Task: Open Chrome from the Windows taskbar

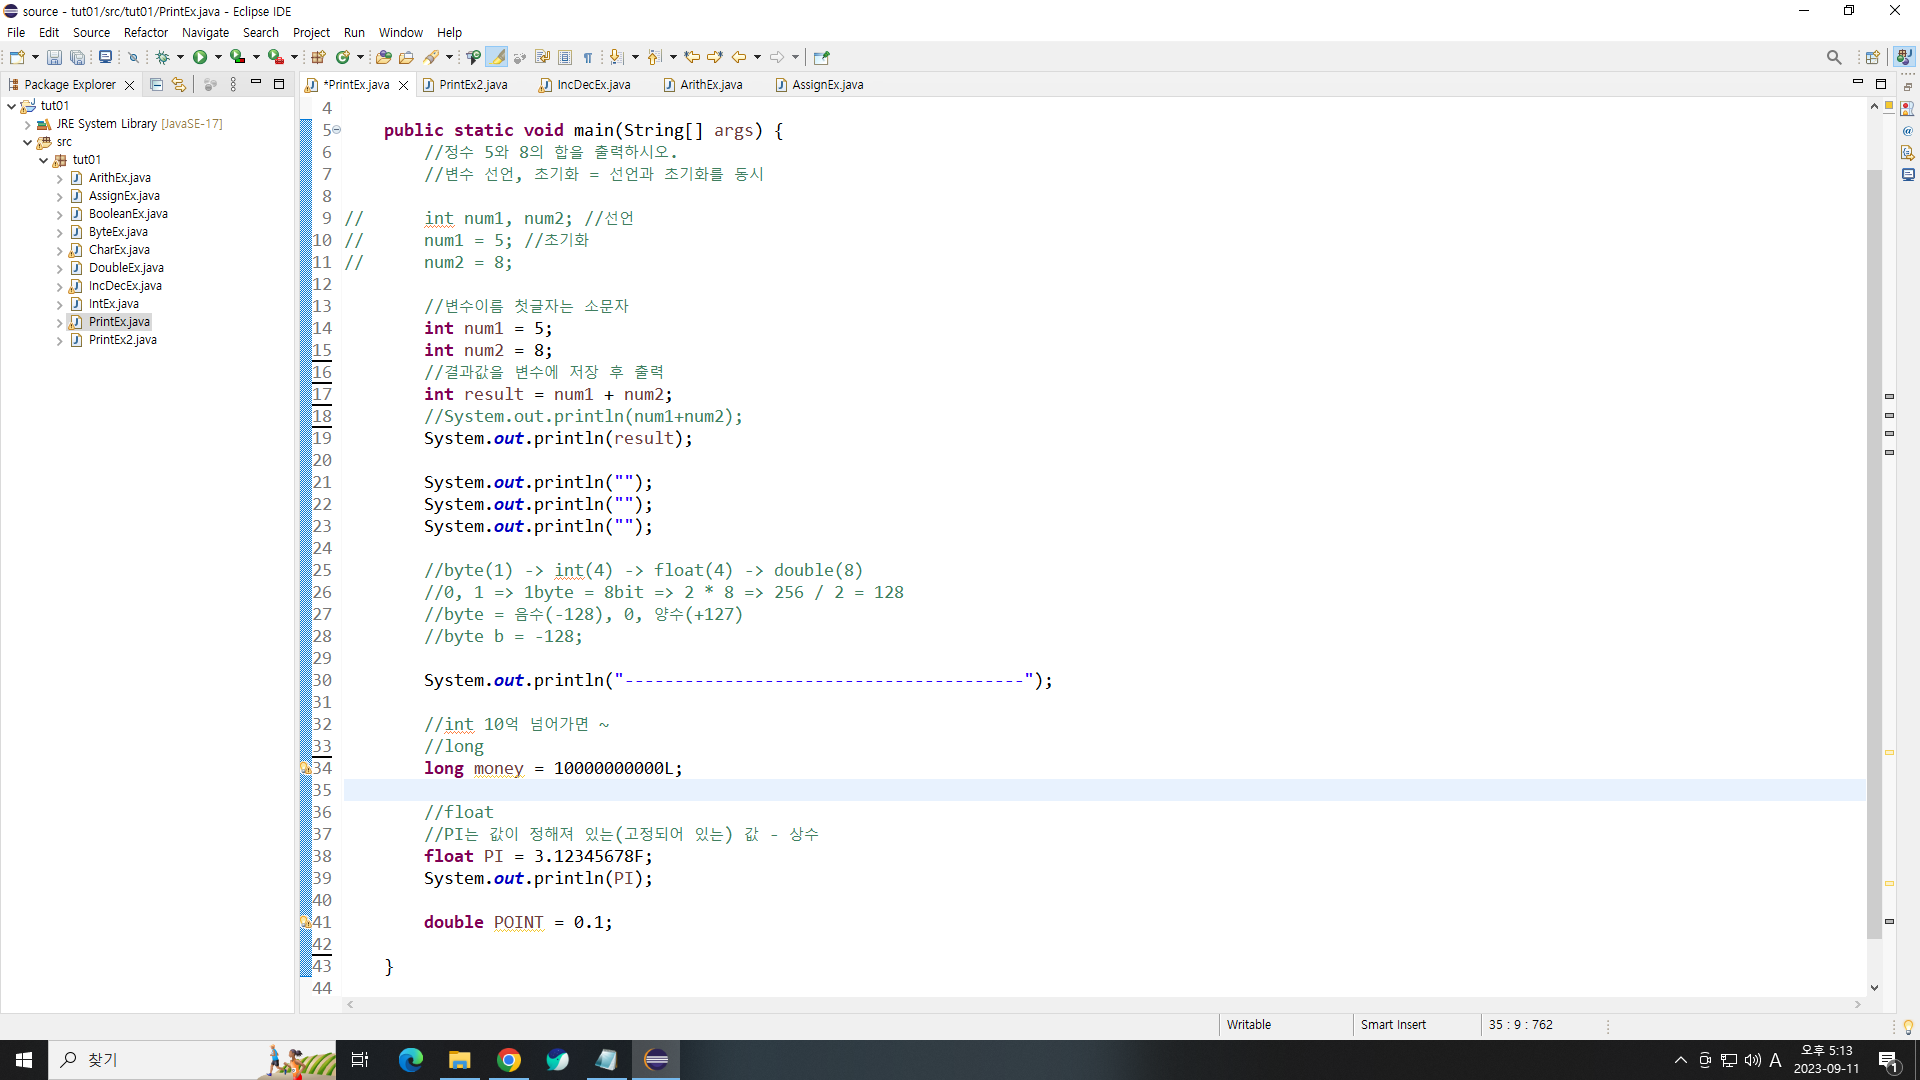Action: click(509, 1060)
